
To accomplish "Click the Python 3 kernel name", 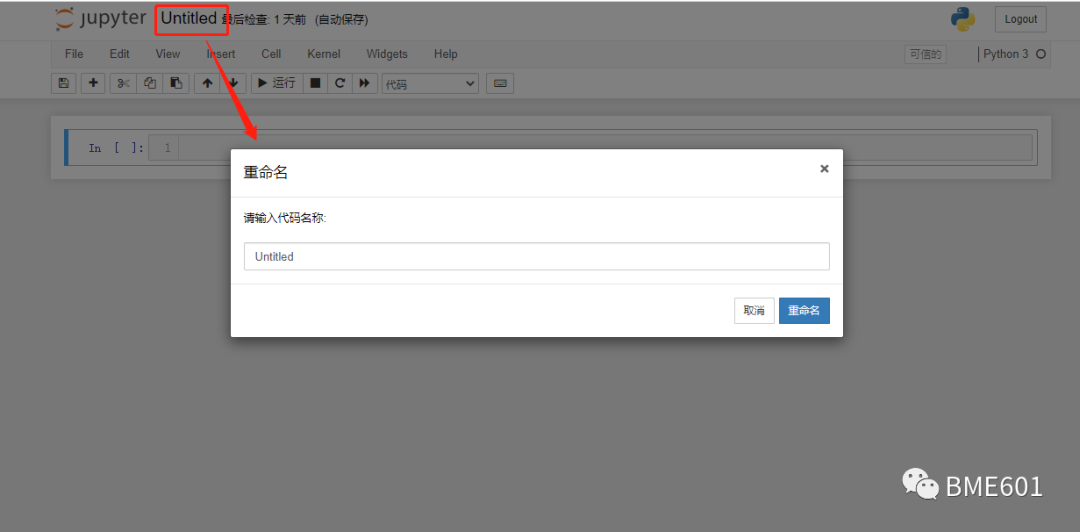I will [1006, 54].
